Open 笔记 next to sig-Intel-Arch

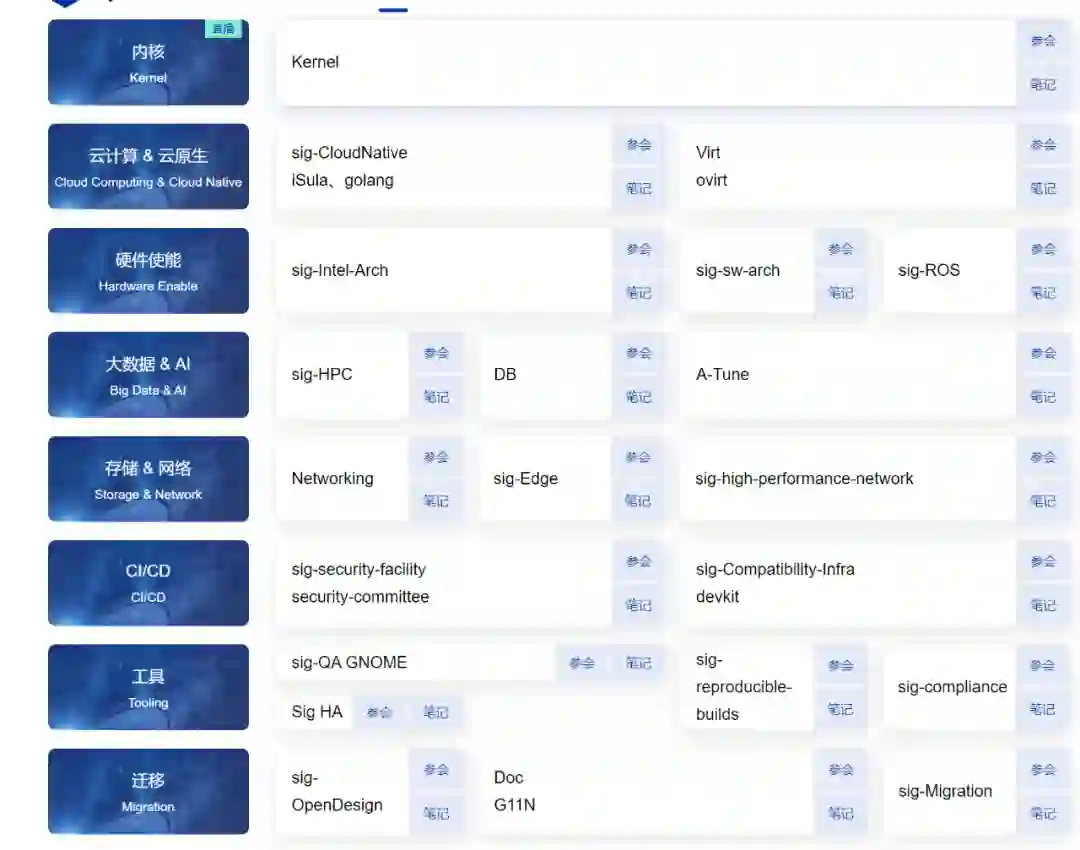(x=638, y=293)
